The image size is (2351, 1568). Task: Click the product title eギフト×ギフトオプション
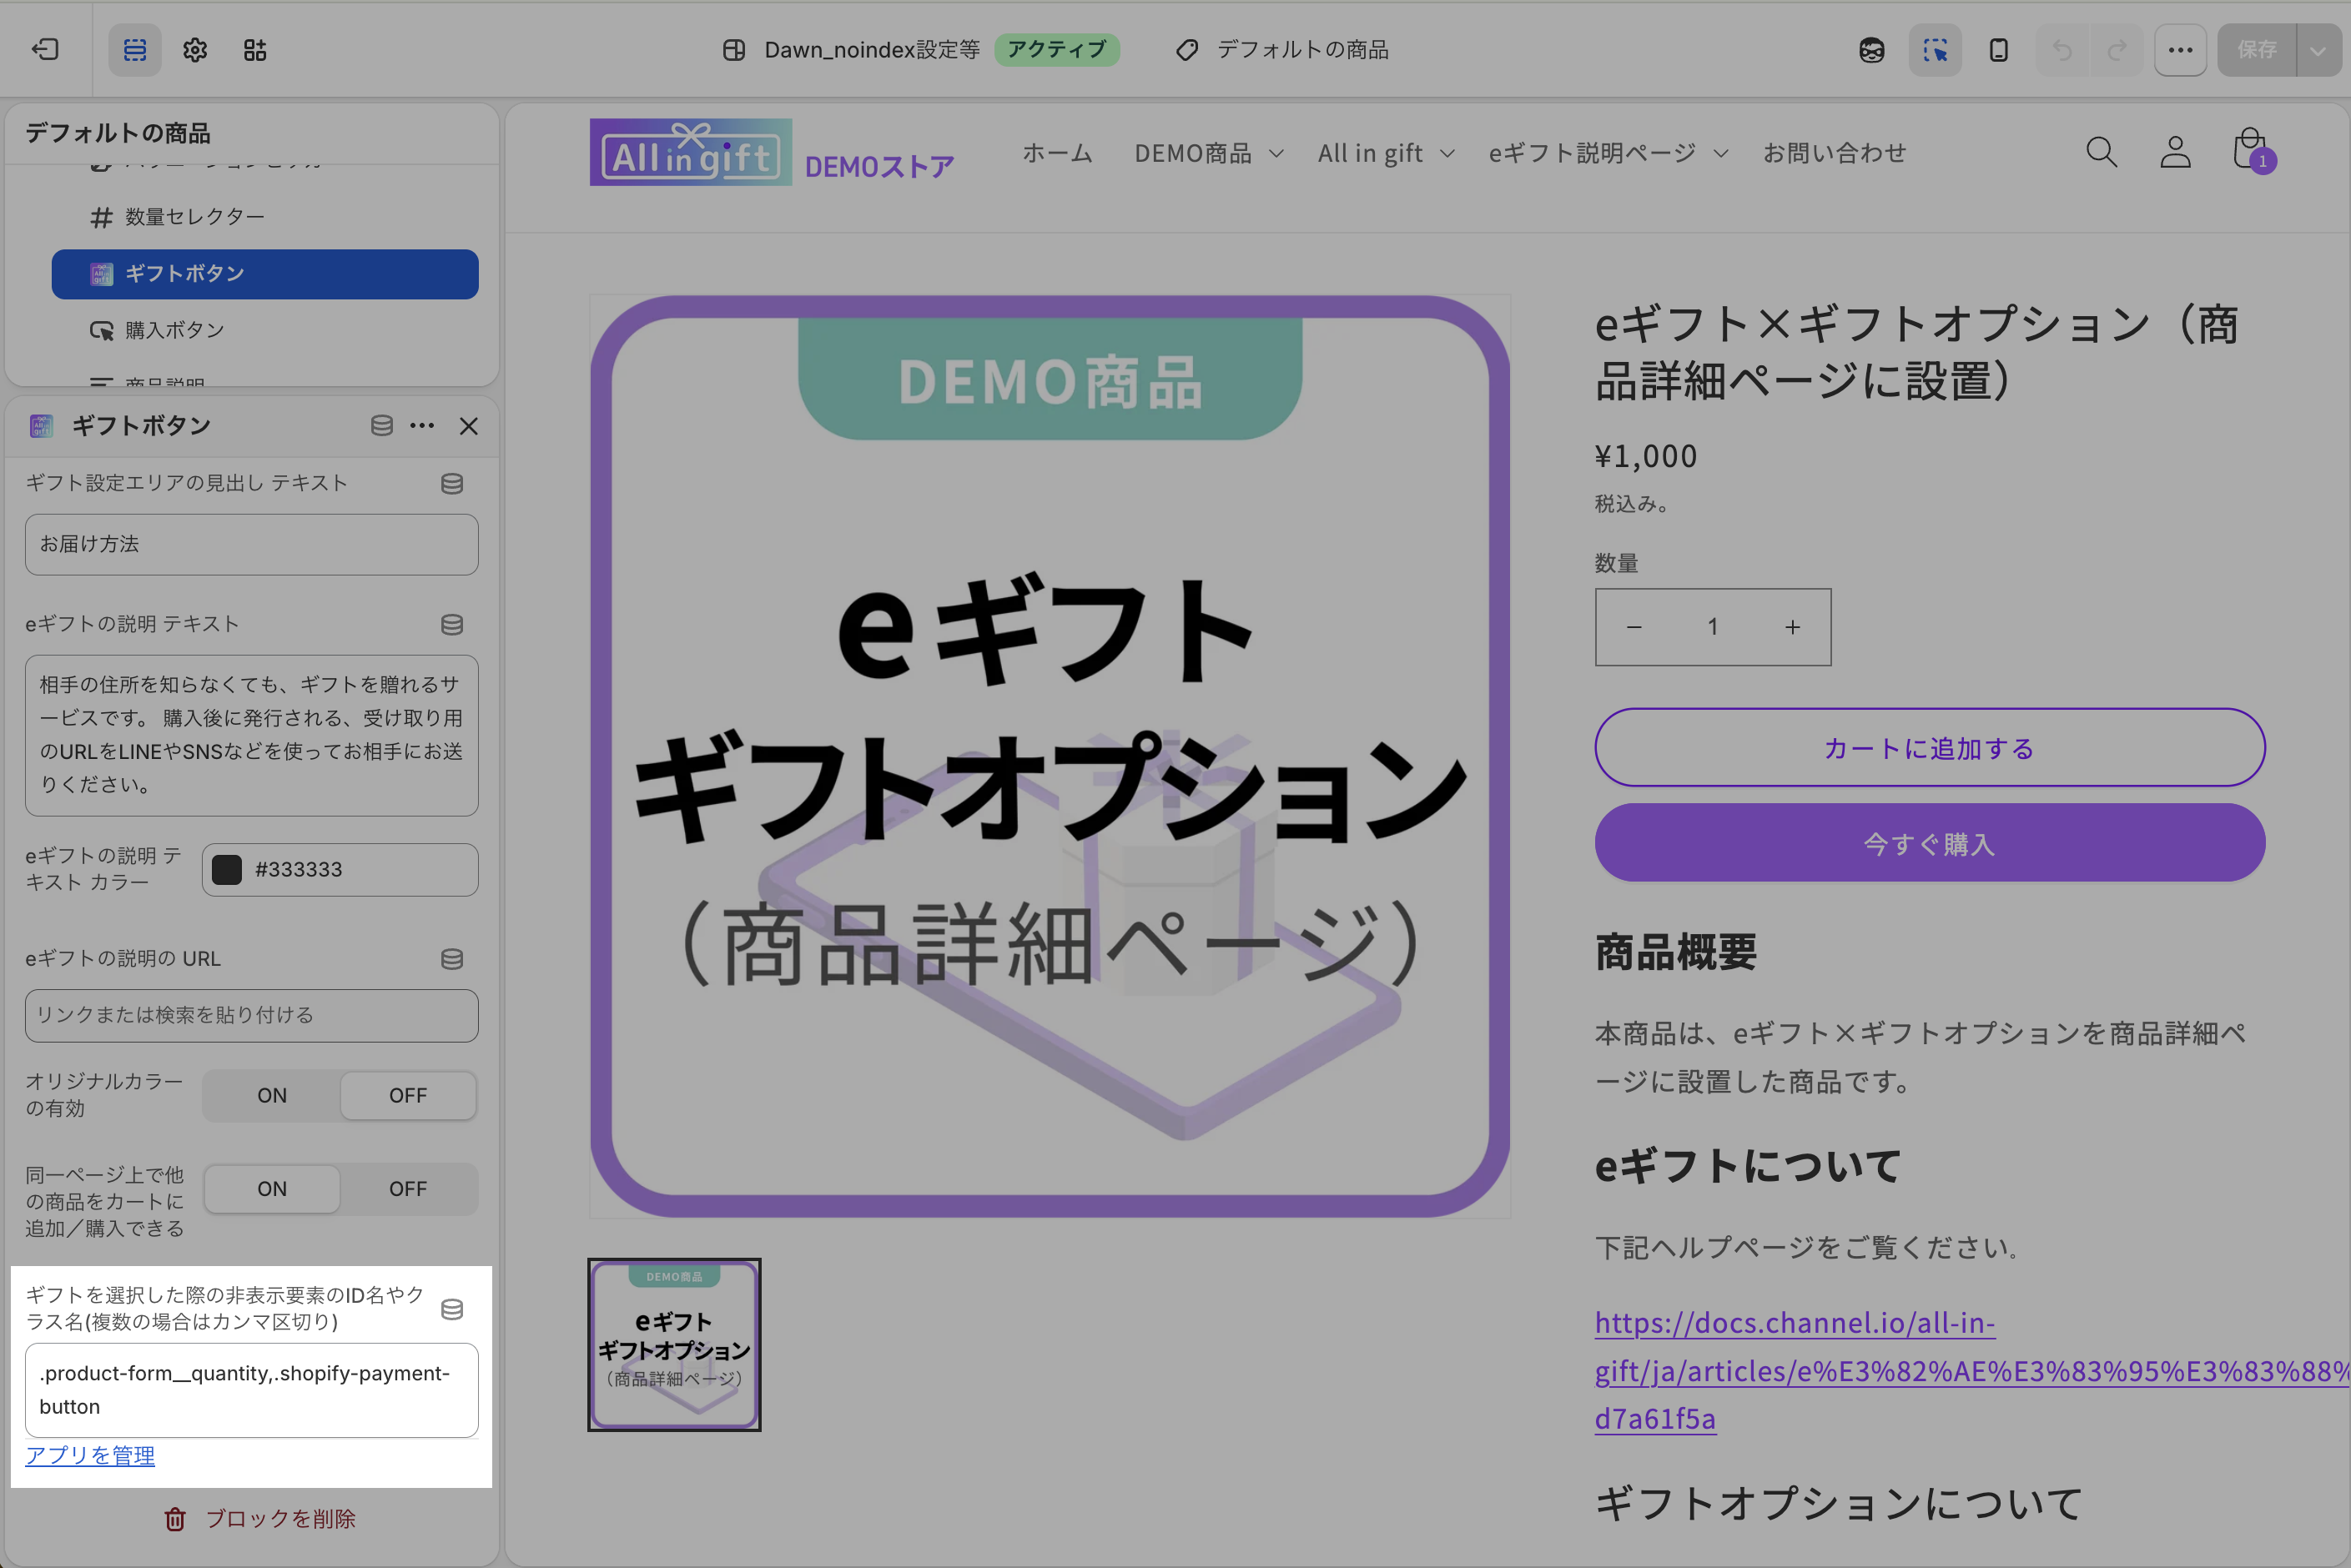(1918, 353)
